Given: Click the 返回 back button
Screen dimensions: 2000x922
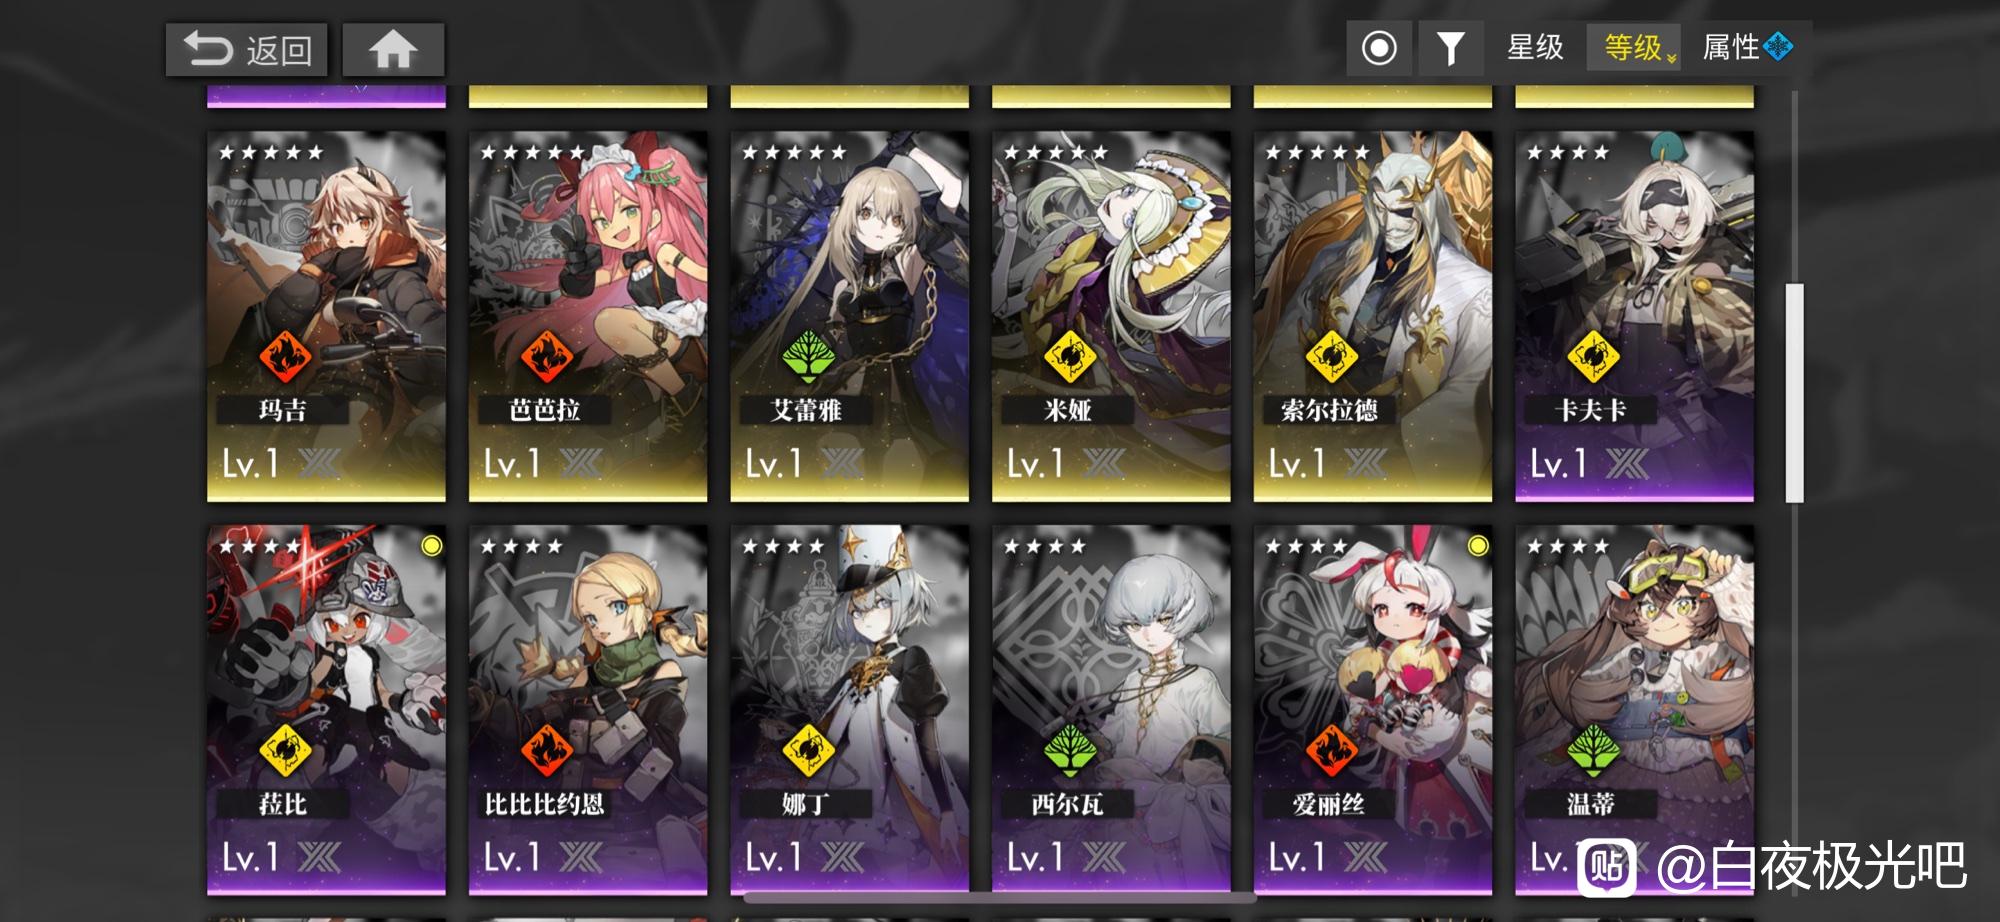Looking at the screenshot, I should [246, 50].
